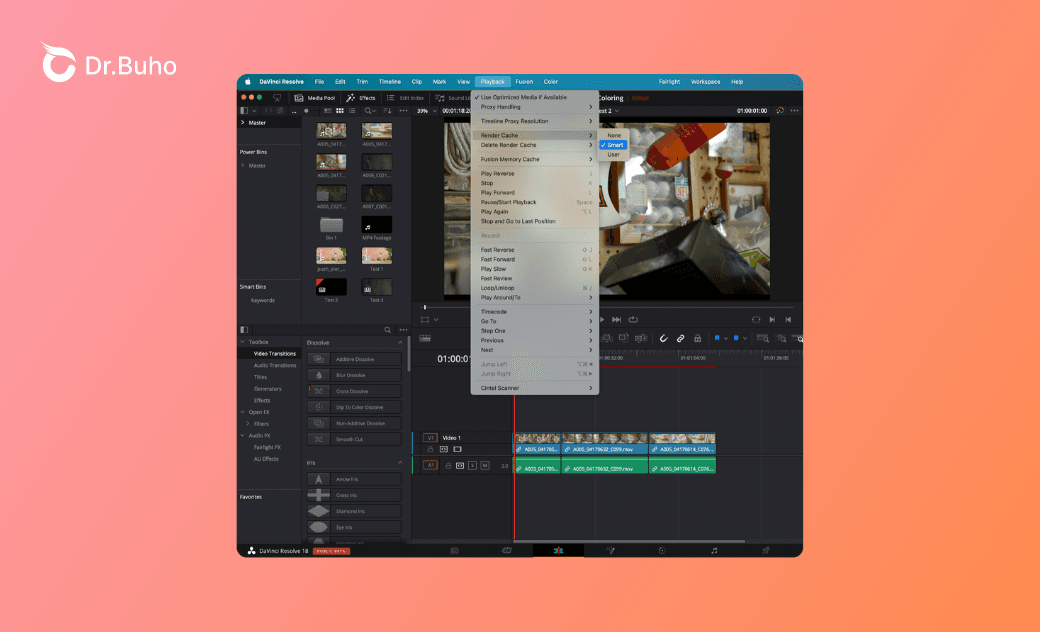This screenshot has height=632, width=1040.
Task: Open the Fusion menu in menu bar
Action: (x=524, y=81)
